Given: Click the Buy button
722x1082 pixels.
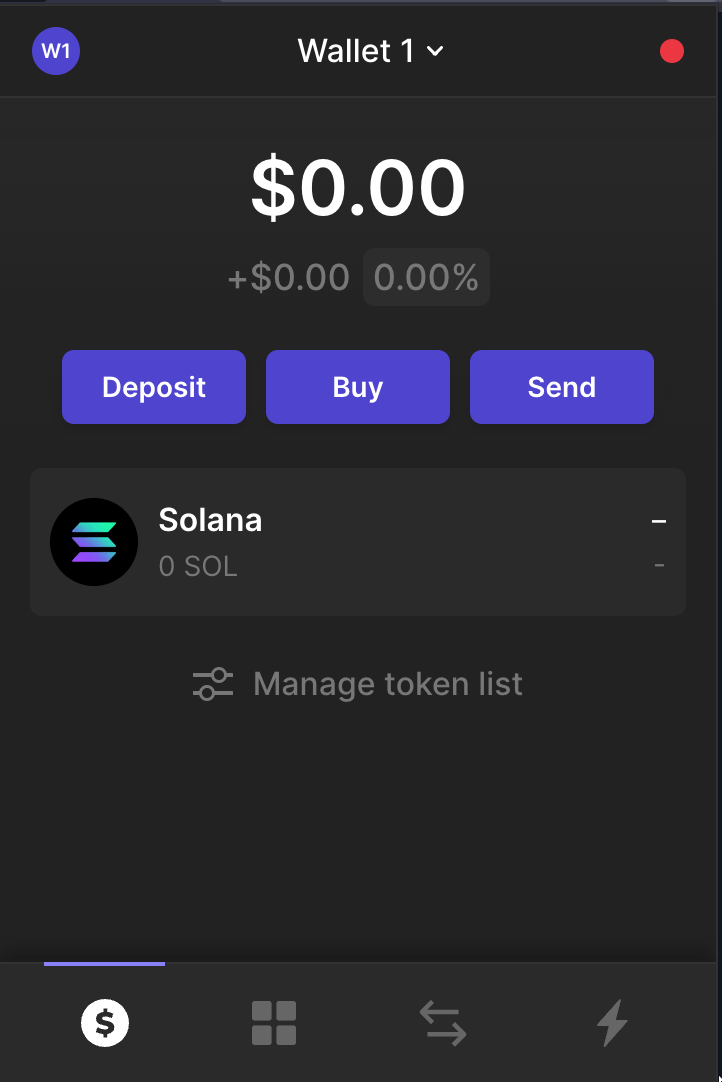Looking at the screenshot, I should pos(358,387).
